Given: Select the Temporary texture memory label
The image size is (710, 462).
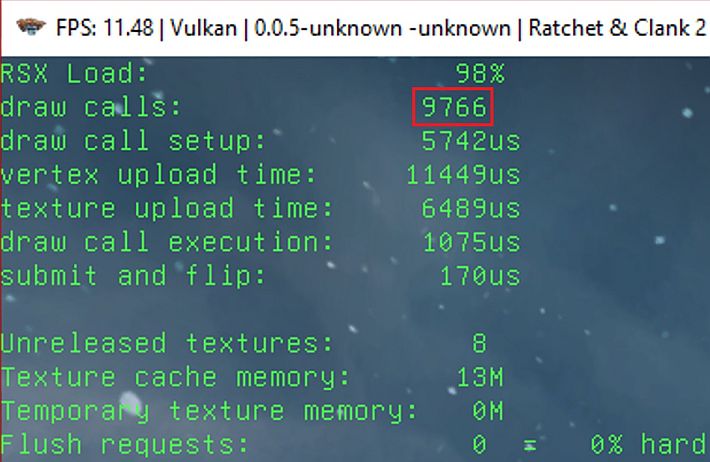Looking at the screenshot, I should (x=208, y=411).
